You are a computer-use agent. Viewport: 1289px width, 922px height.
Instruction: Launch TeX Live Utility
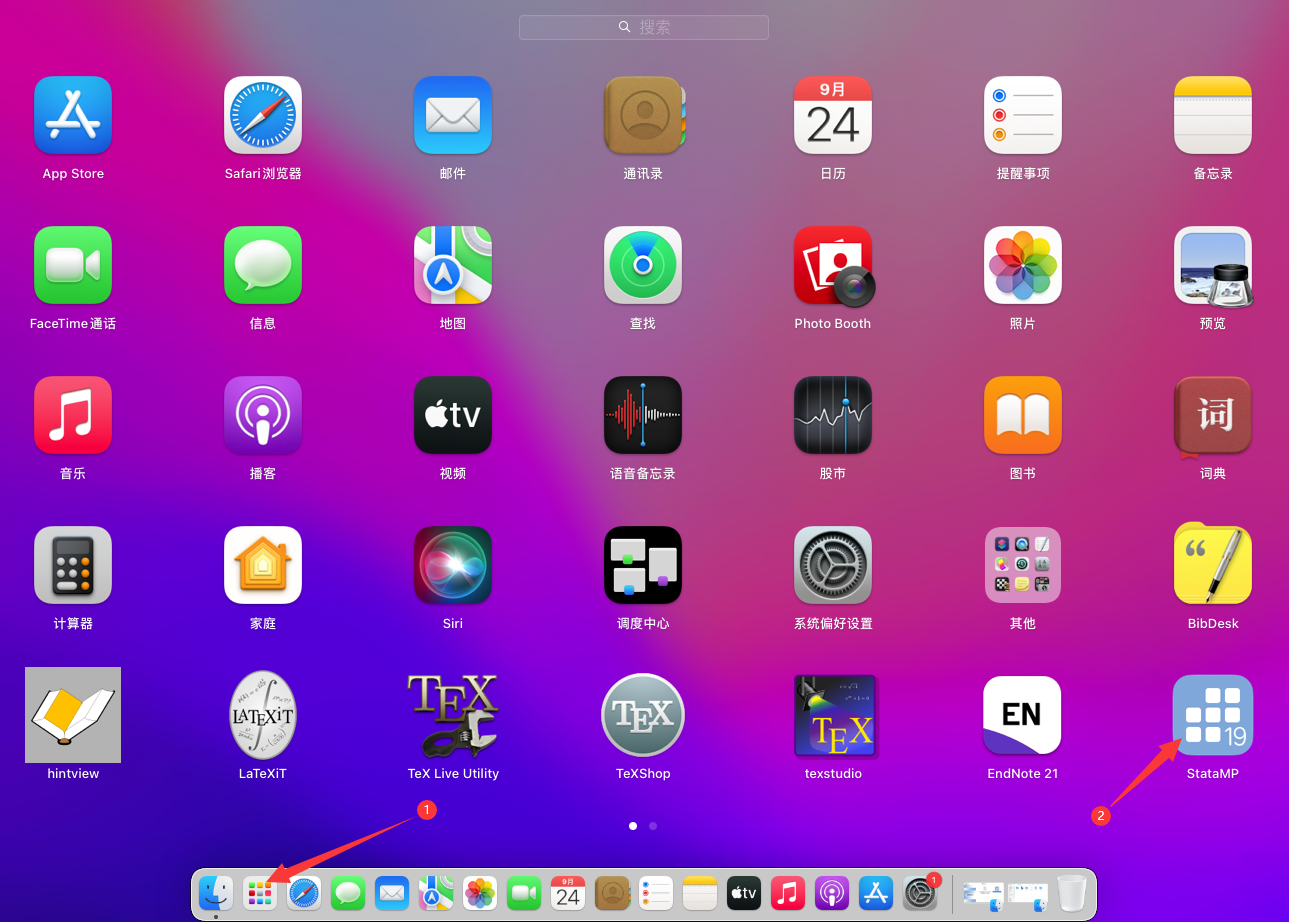coord(453,715)
